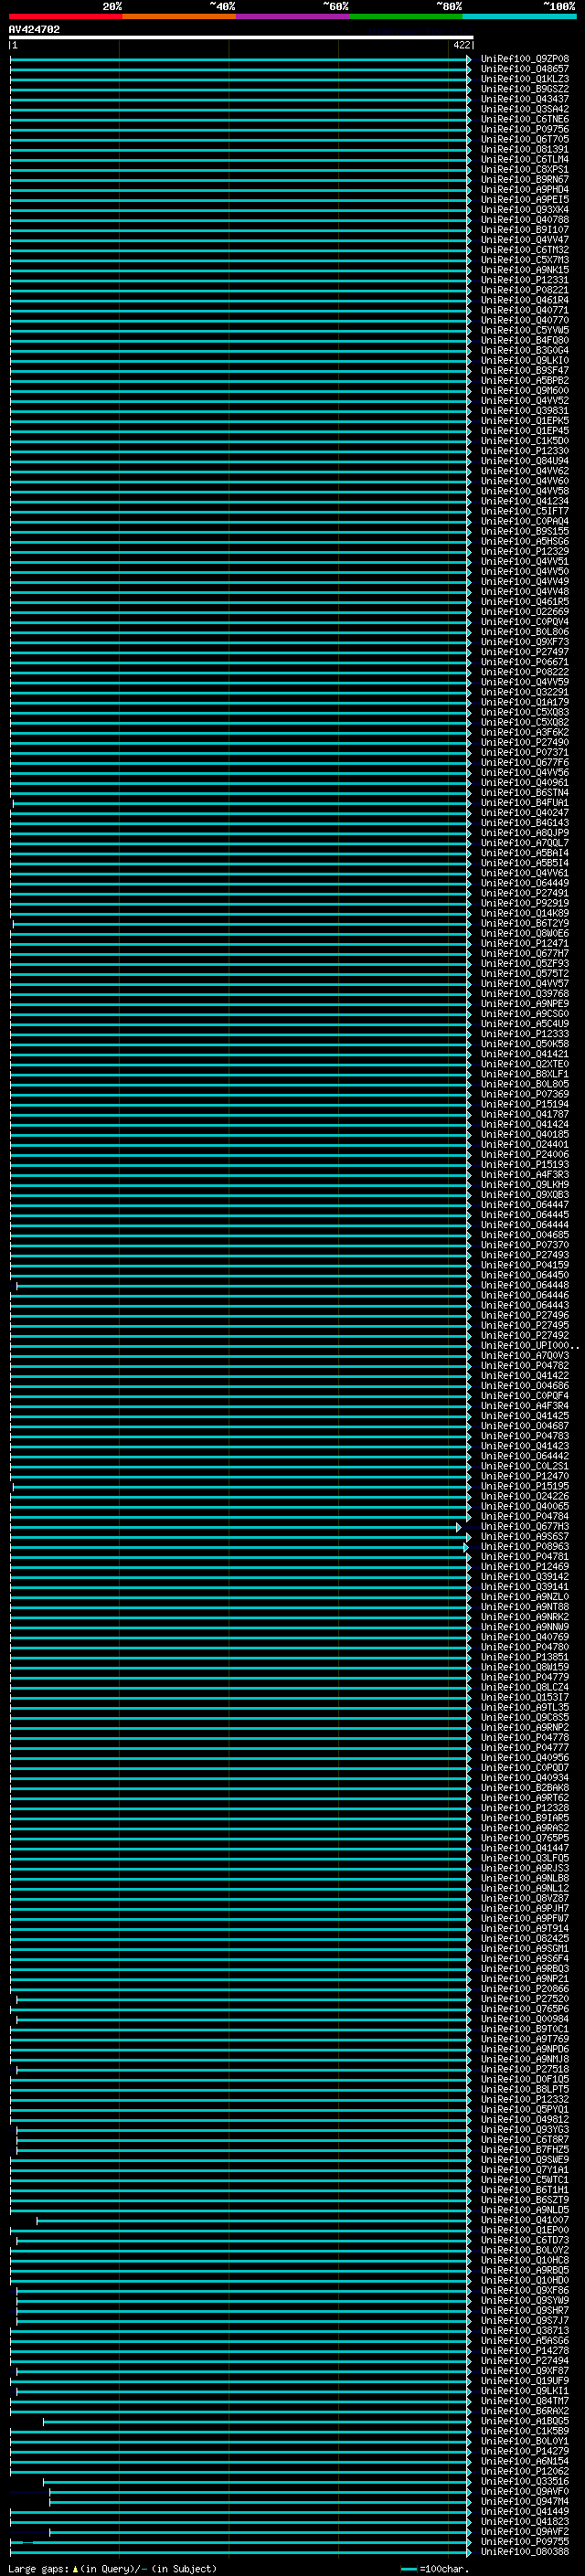Select the UniRef100_P12331 label
This screenshot has height=2576, width=585.
(x=524, y=280)
